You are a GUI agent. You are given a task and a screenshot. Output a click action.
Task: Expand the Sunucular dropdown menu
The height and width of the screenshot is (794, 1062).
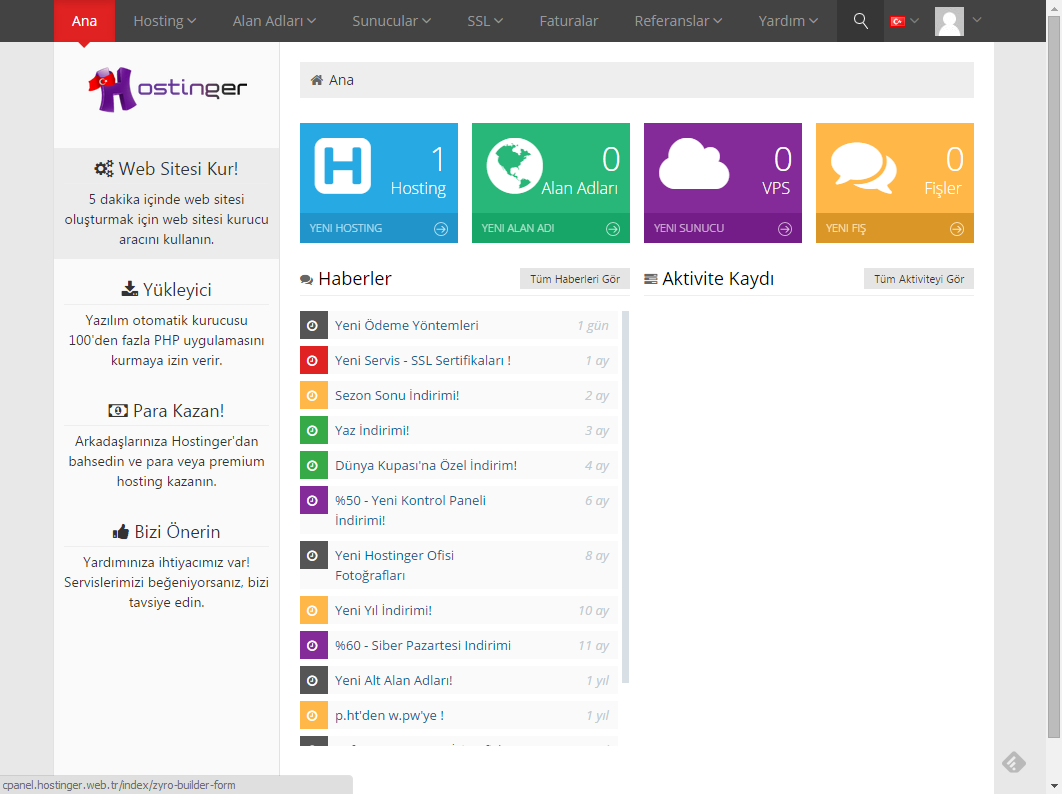pyautogui.click(x=391, y=21)
